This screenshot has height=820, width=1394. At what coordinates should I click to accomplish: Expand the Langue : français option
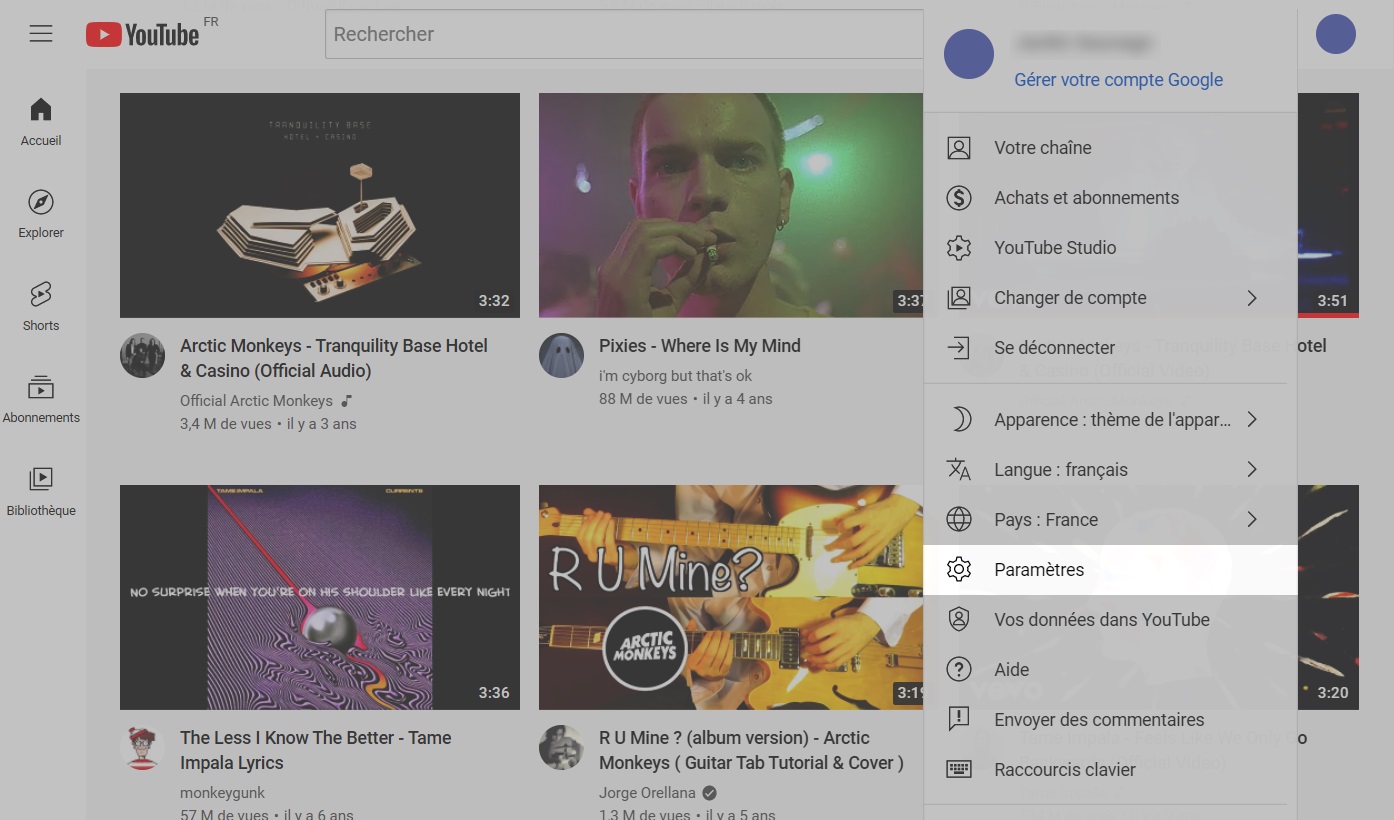[x=1252, y=469]
